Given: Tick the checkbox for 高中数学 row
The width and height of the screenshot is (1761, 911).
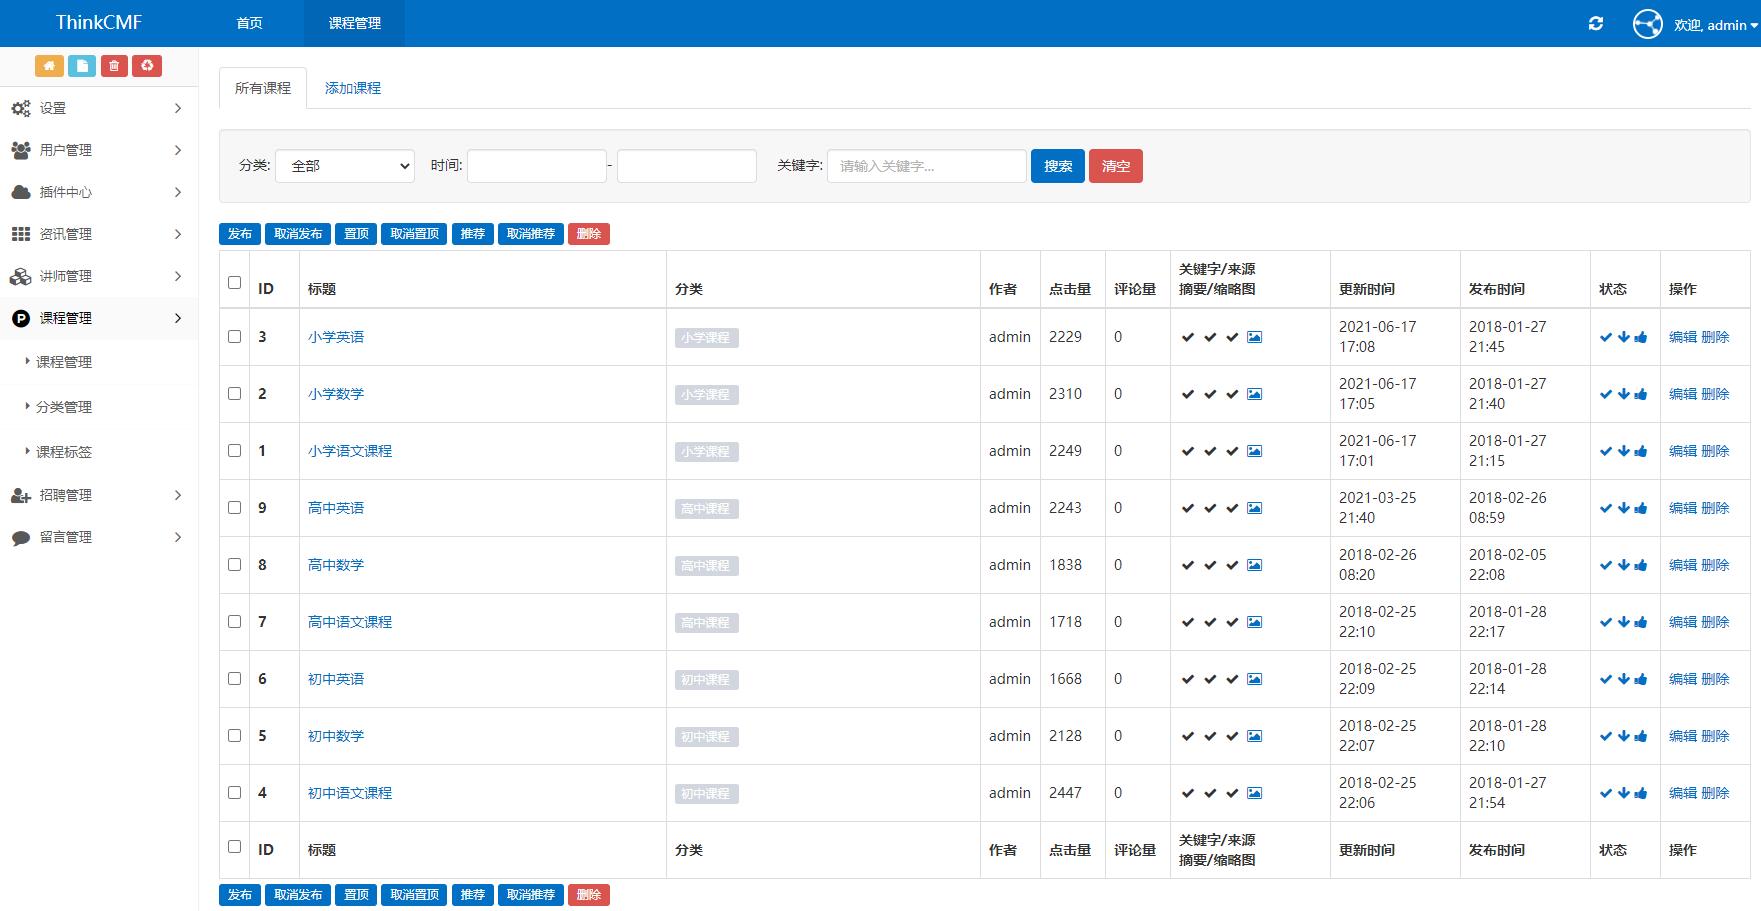Looking at the screenshot, I should (x=234, y=564).
